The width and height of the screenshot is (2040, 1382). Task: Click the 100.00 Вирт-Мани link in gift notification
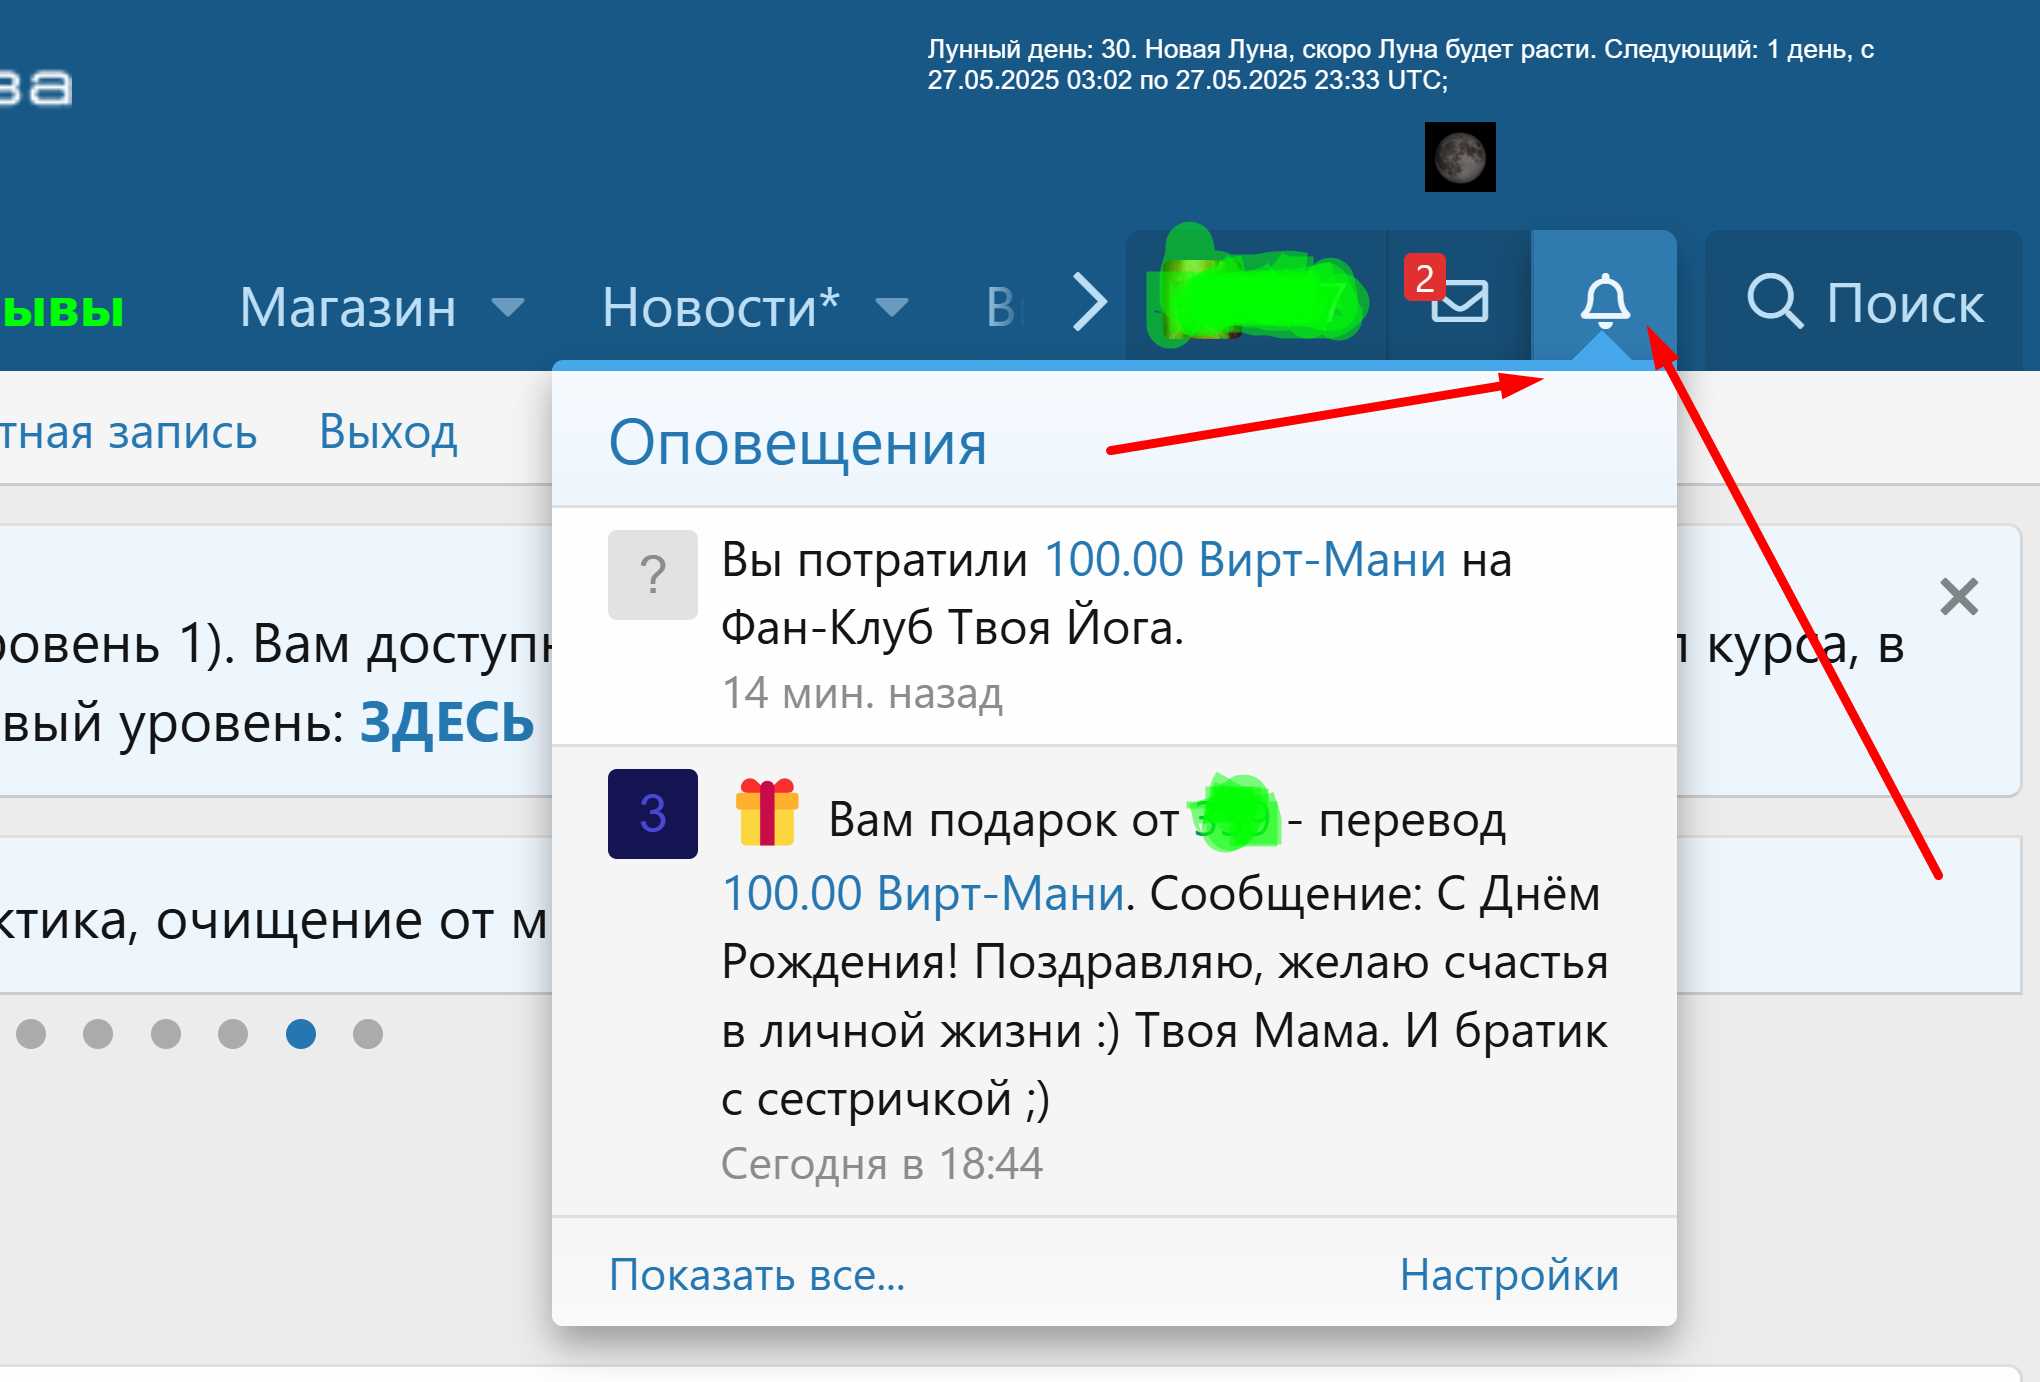tap(923, 892)
